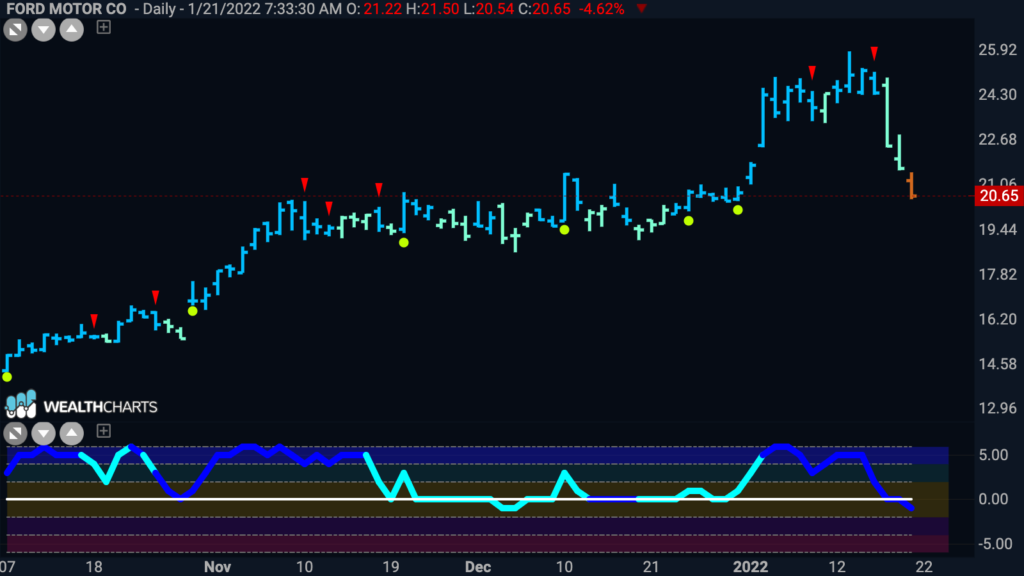
Task: Click the 25.92 price axis label
Action: click(x=998, y=50)
